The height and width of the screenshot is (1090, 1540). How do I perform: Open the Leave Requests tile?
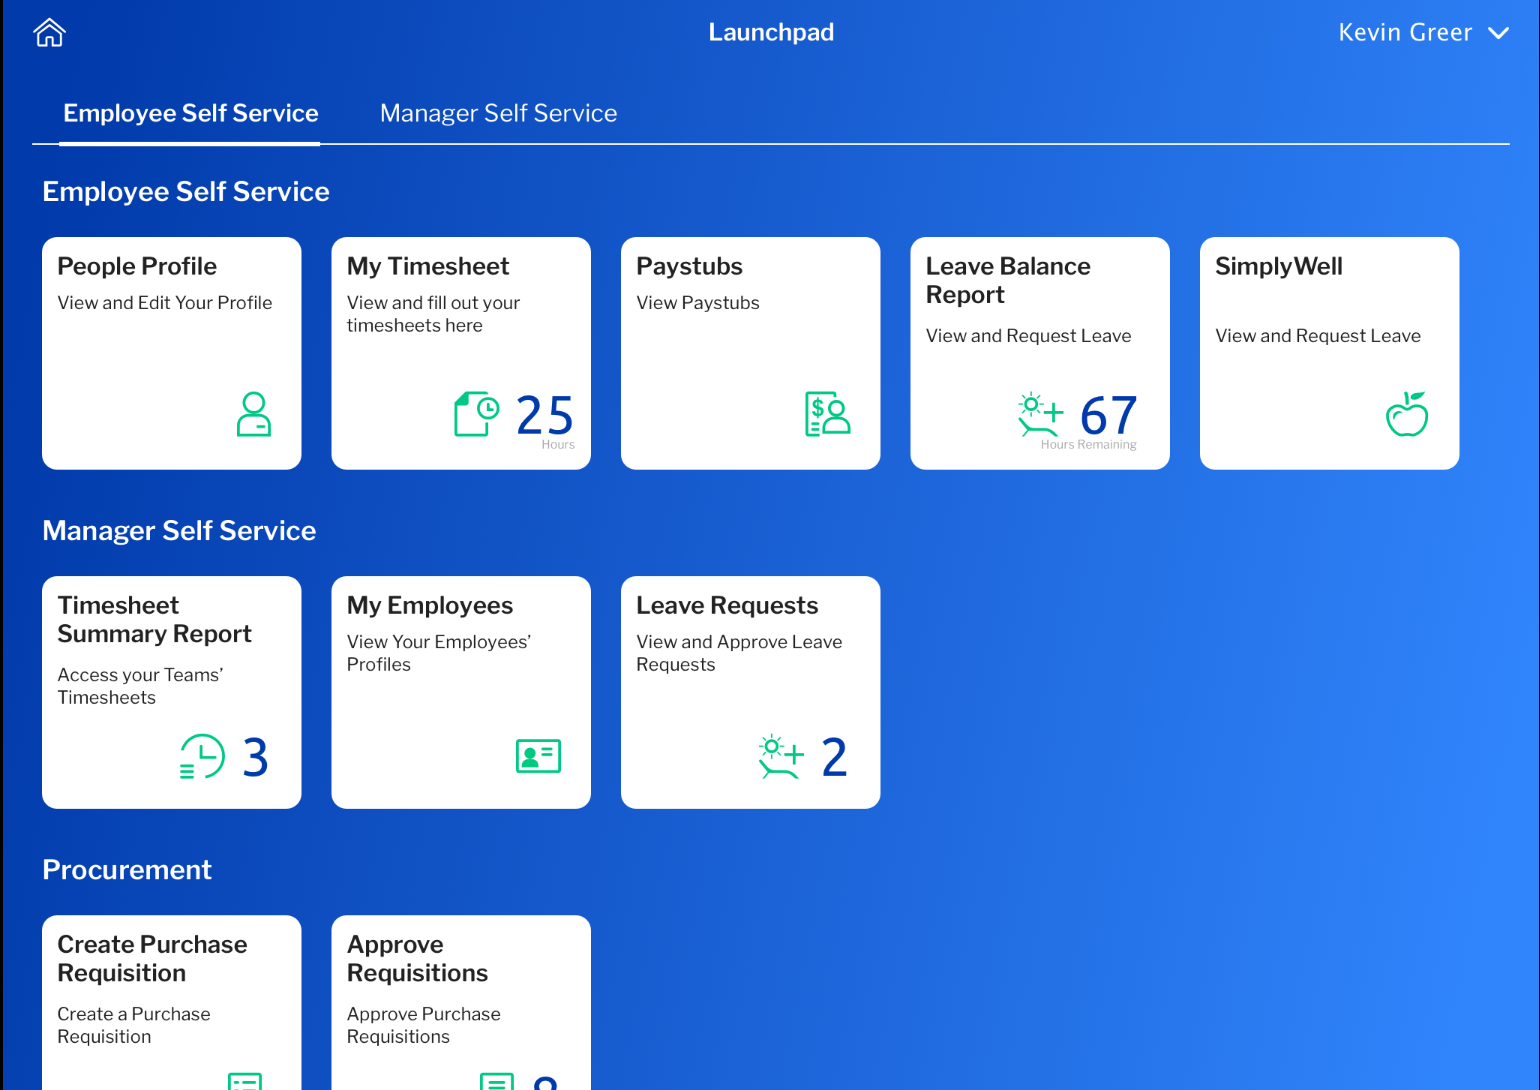tap(751, 692)
